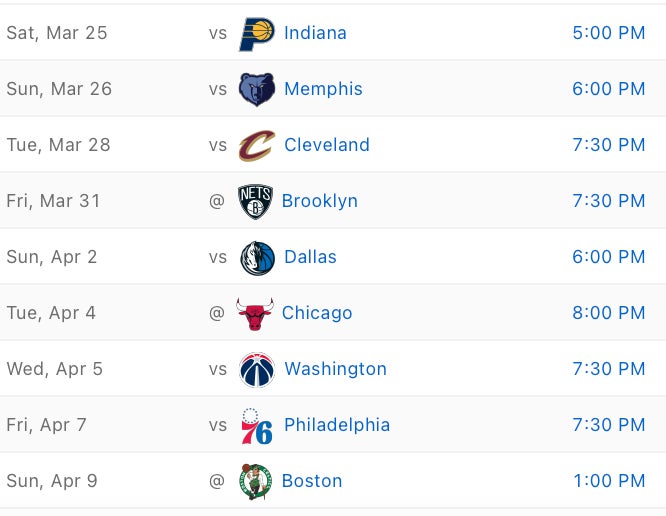
Task: Click the Sun, Apr 2 date cell
Action: pos(52,257)
